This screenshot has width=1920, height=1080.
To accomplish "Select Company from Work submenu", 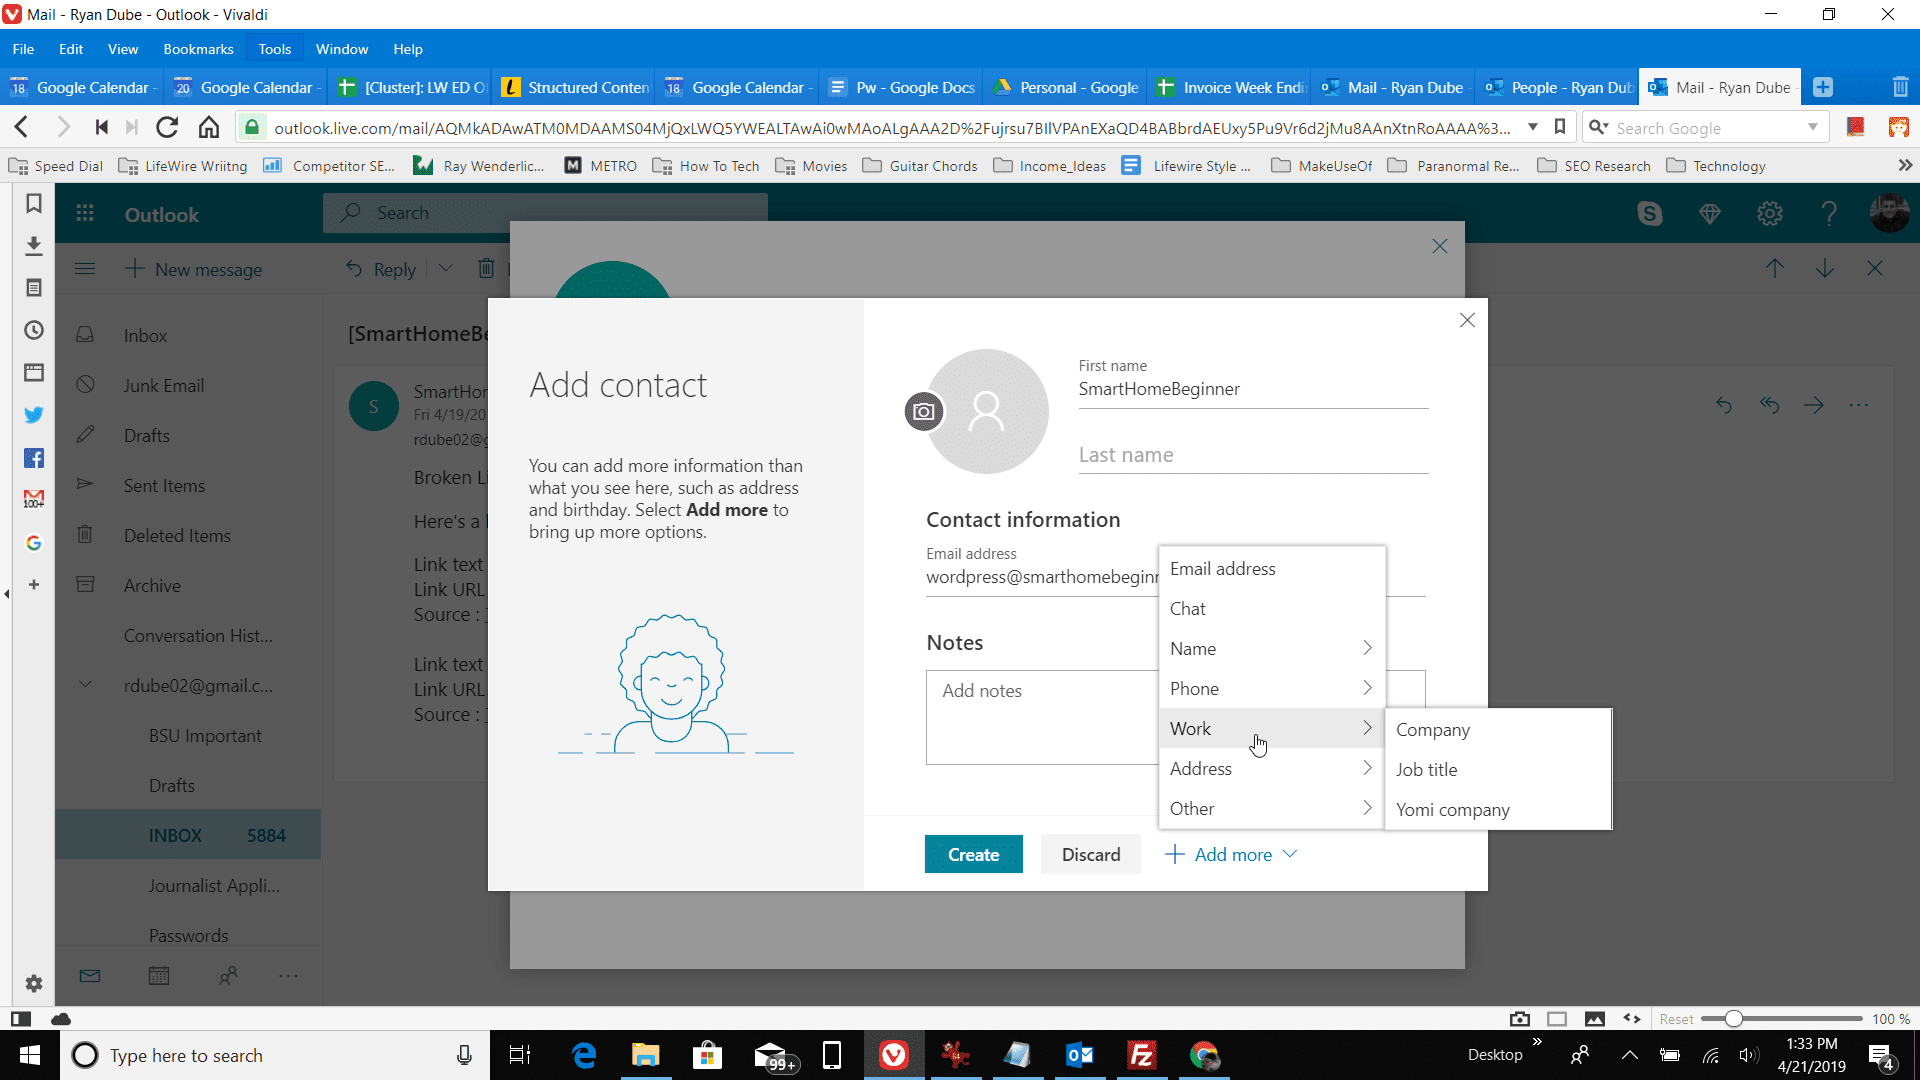I will pyautogui.click(x=1433, y=729).
